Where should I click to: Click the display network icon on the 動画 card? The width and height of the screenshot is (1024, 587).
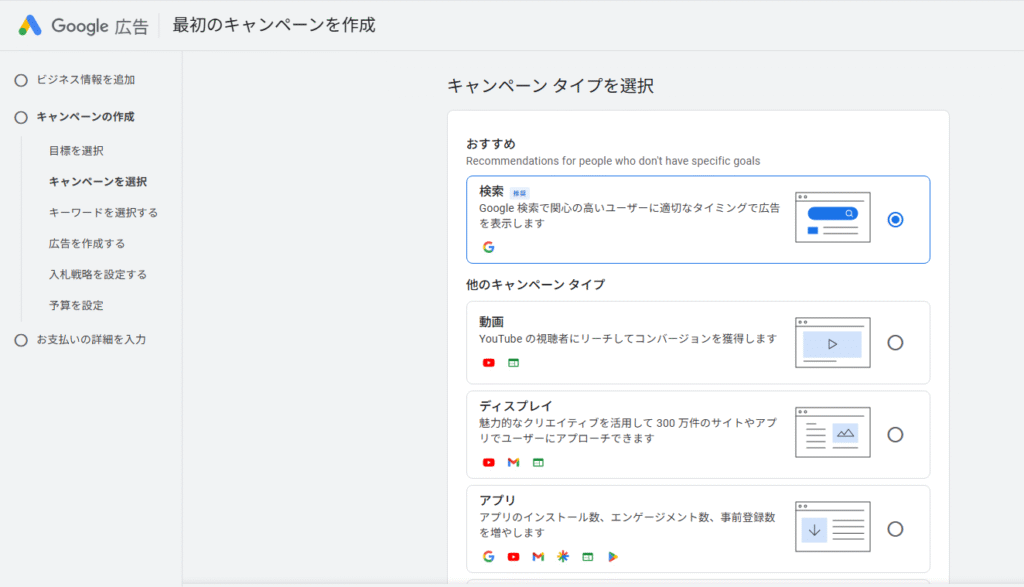click(513, 363)
